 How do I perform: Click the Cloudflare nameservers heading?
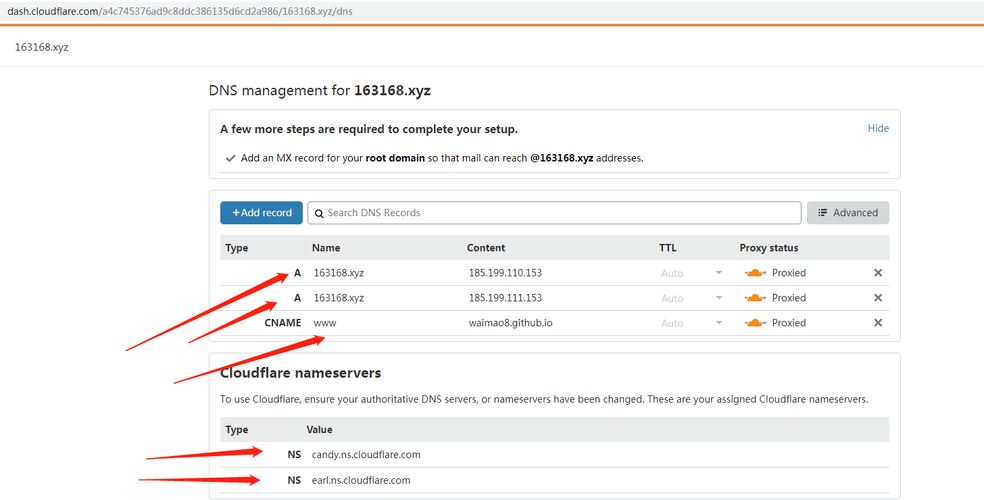(x=301, y=373)
